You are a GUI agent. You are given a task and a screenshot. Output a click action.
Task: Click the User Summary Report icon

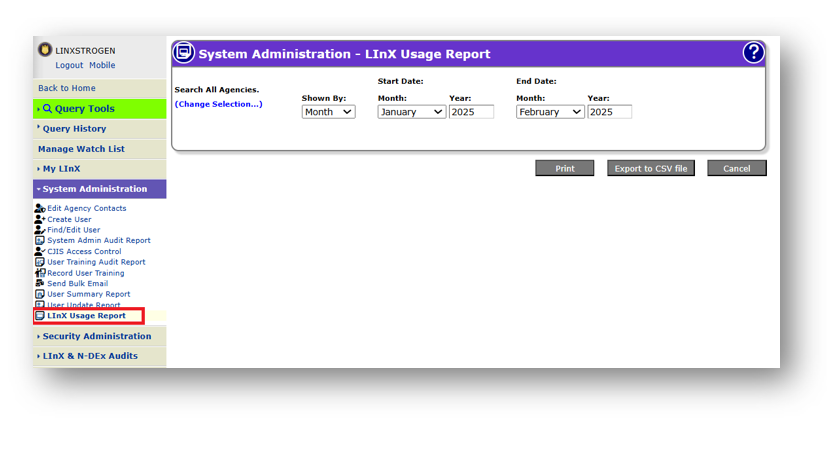pyautogui.click(x=40, y=294)
